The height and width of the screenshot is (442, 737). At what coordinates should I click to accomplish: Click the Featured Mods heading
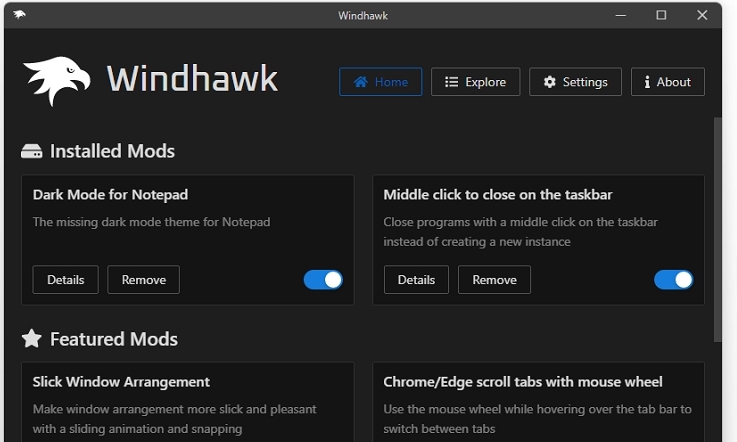[114, 339]
